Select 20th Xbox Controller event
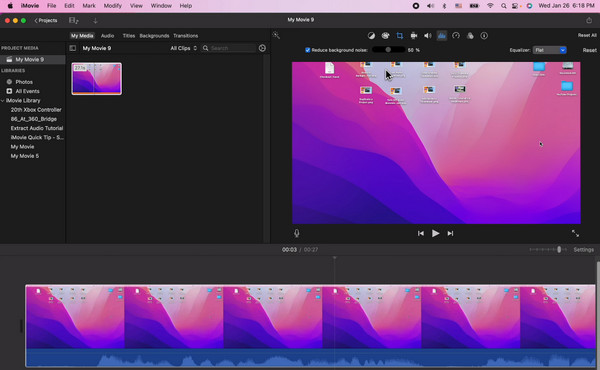This screenshot has width=600, height=370. [x=36, y=110]
